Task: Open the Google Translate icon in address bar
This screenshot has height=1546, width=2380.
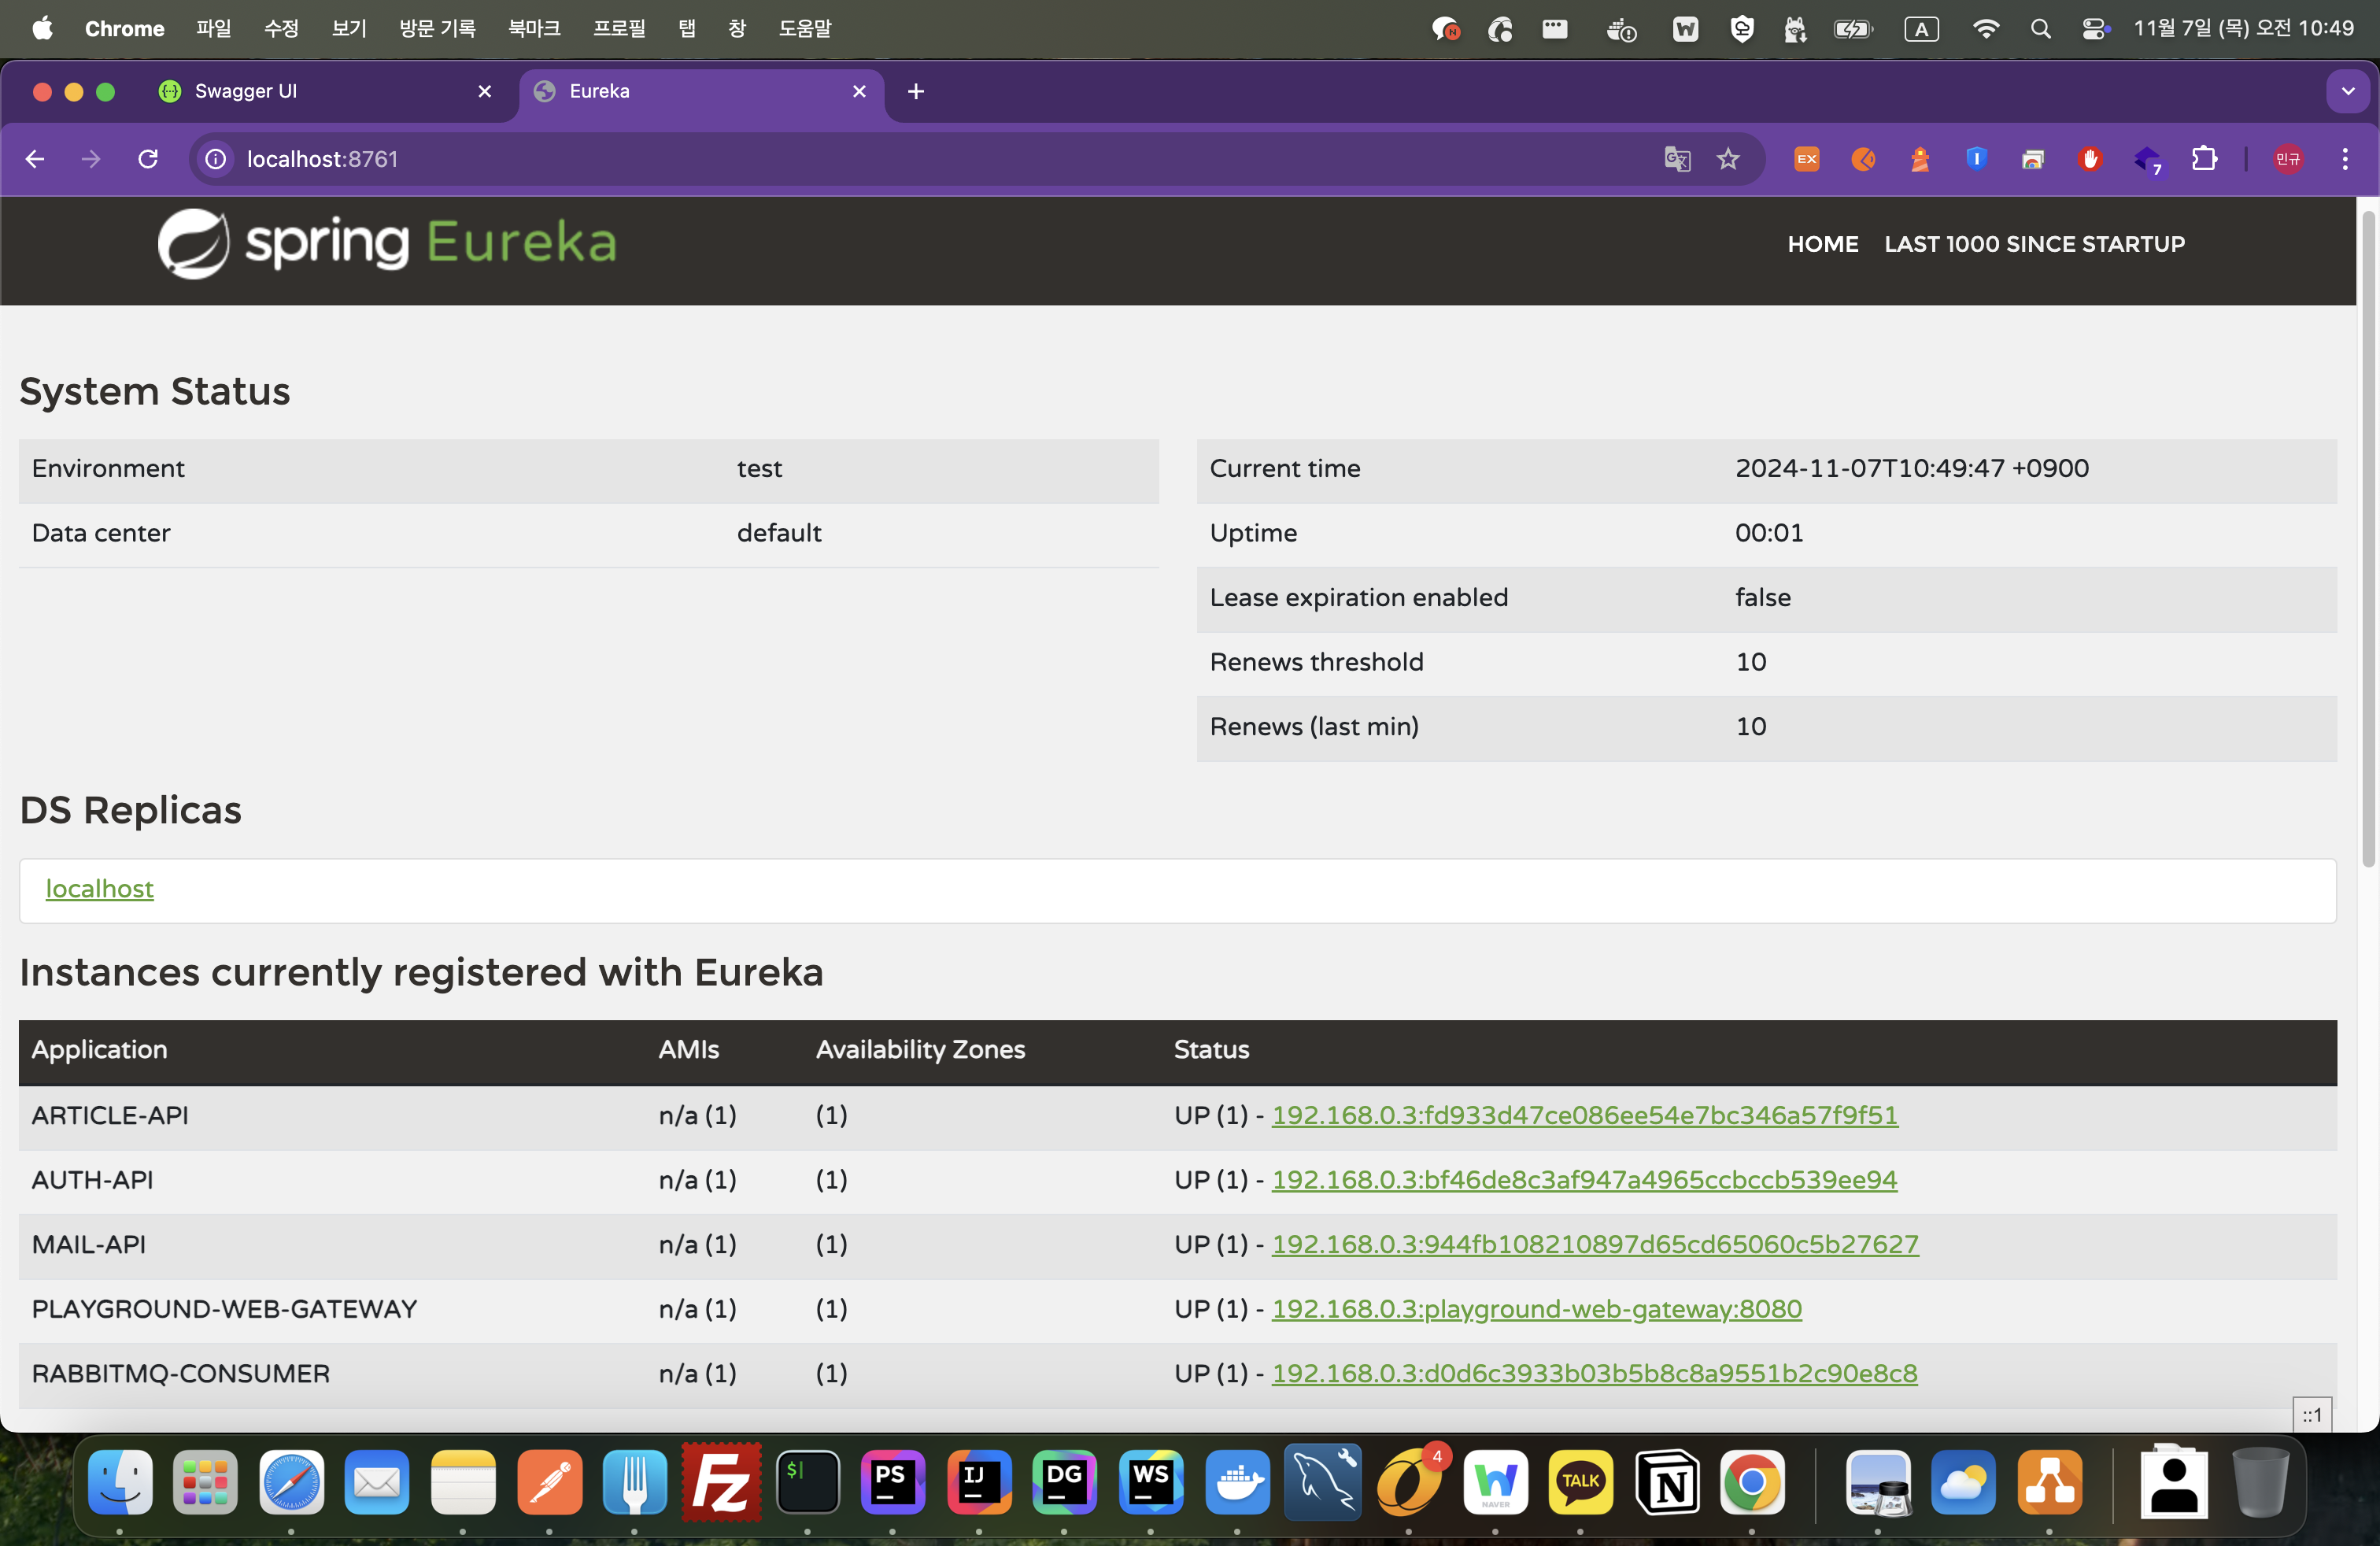Action: 1677,159
